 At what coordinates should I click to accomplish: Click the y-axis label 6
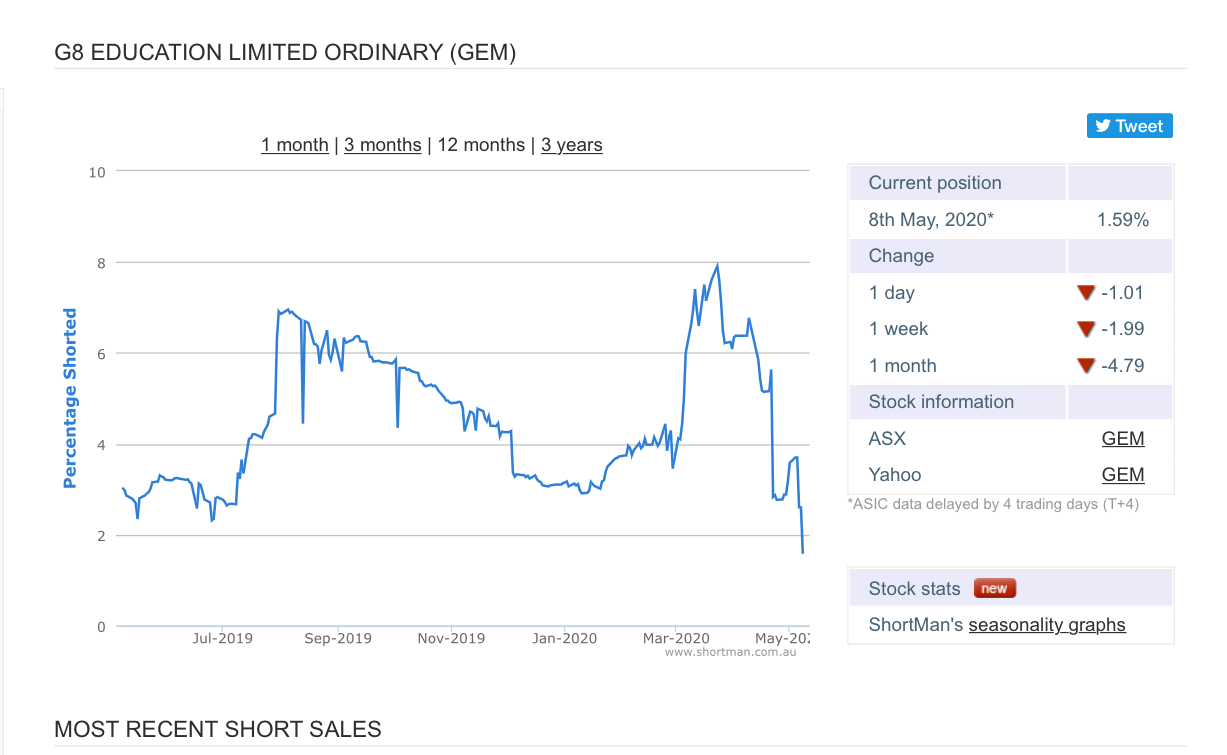101,354
